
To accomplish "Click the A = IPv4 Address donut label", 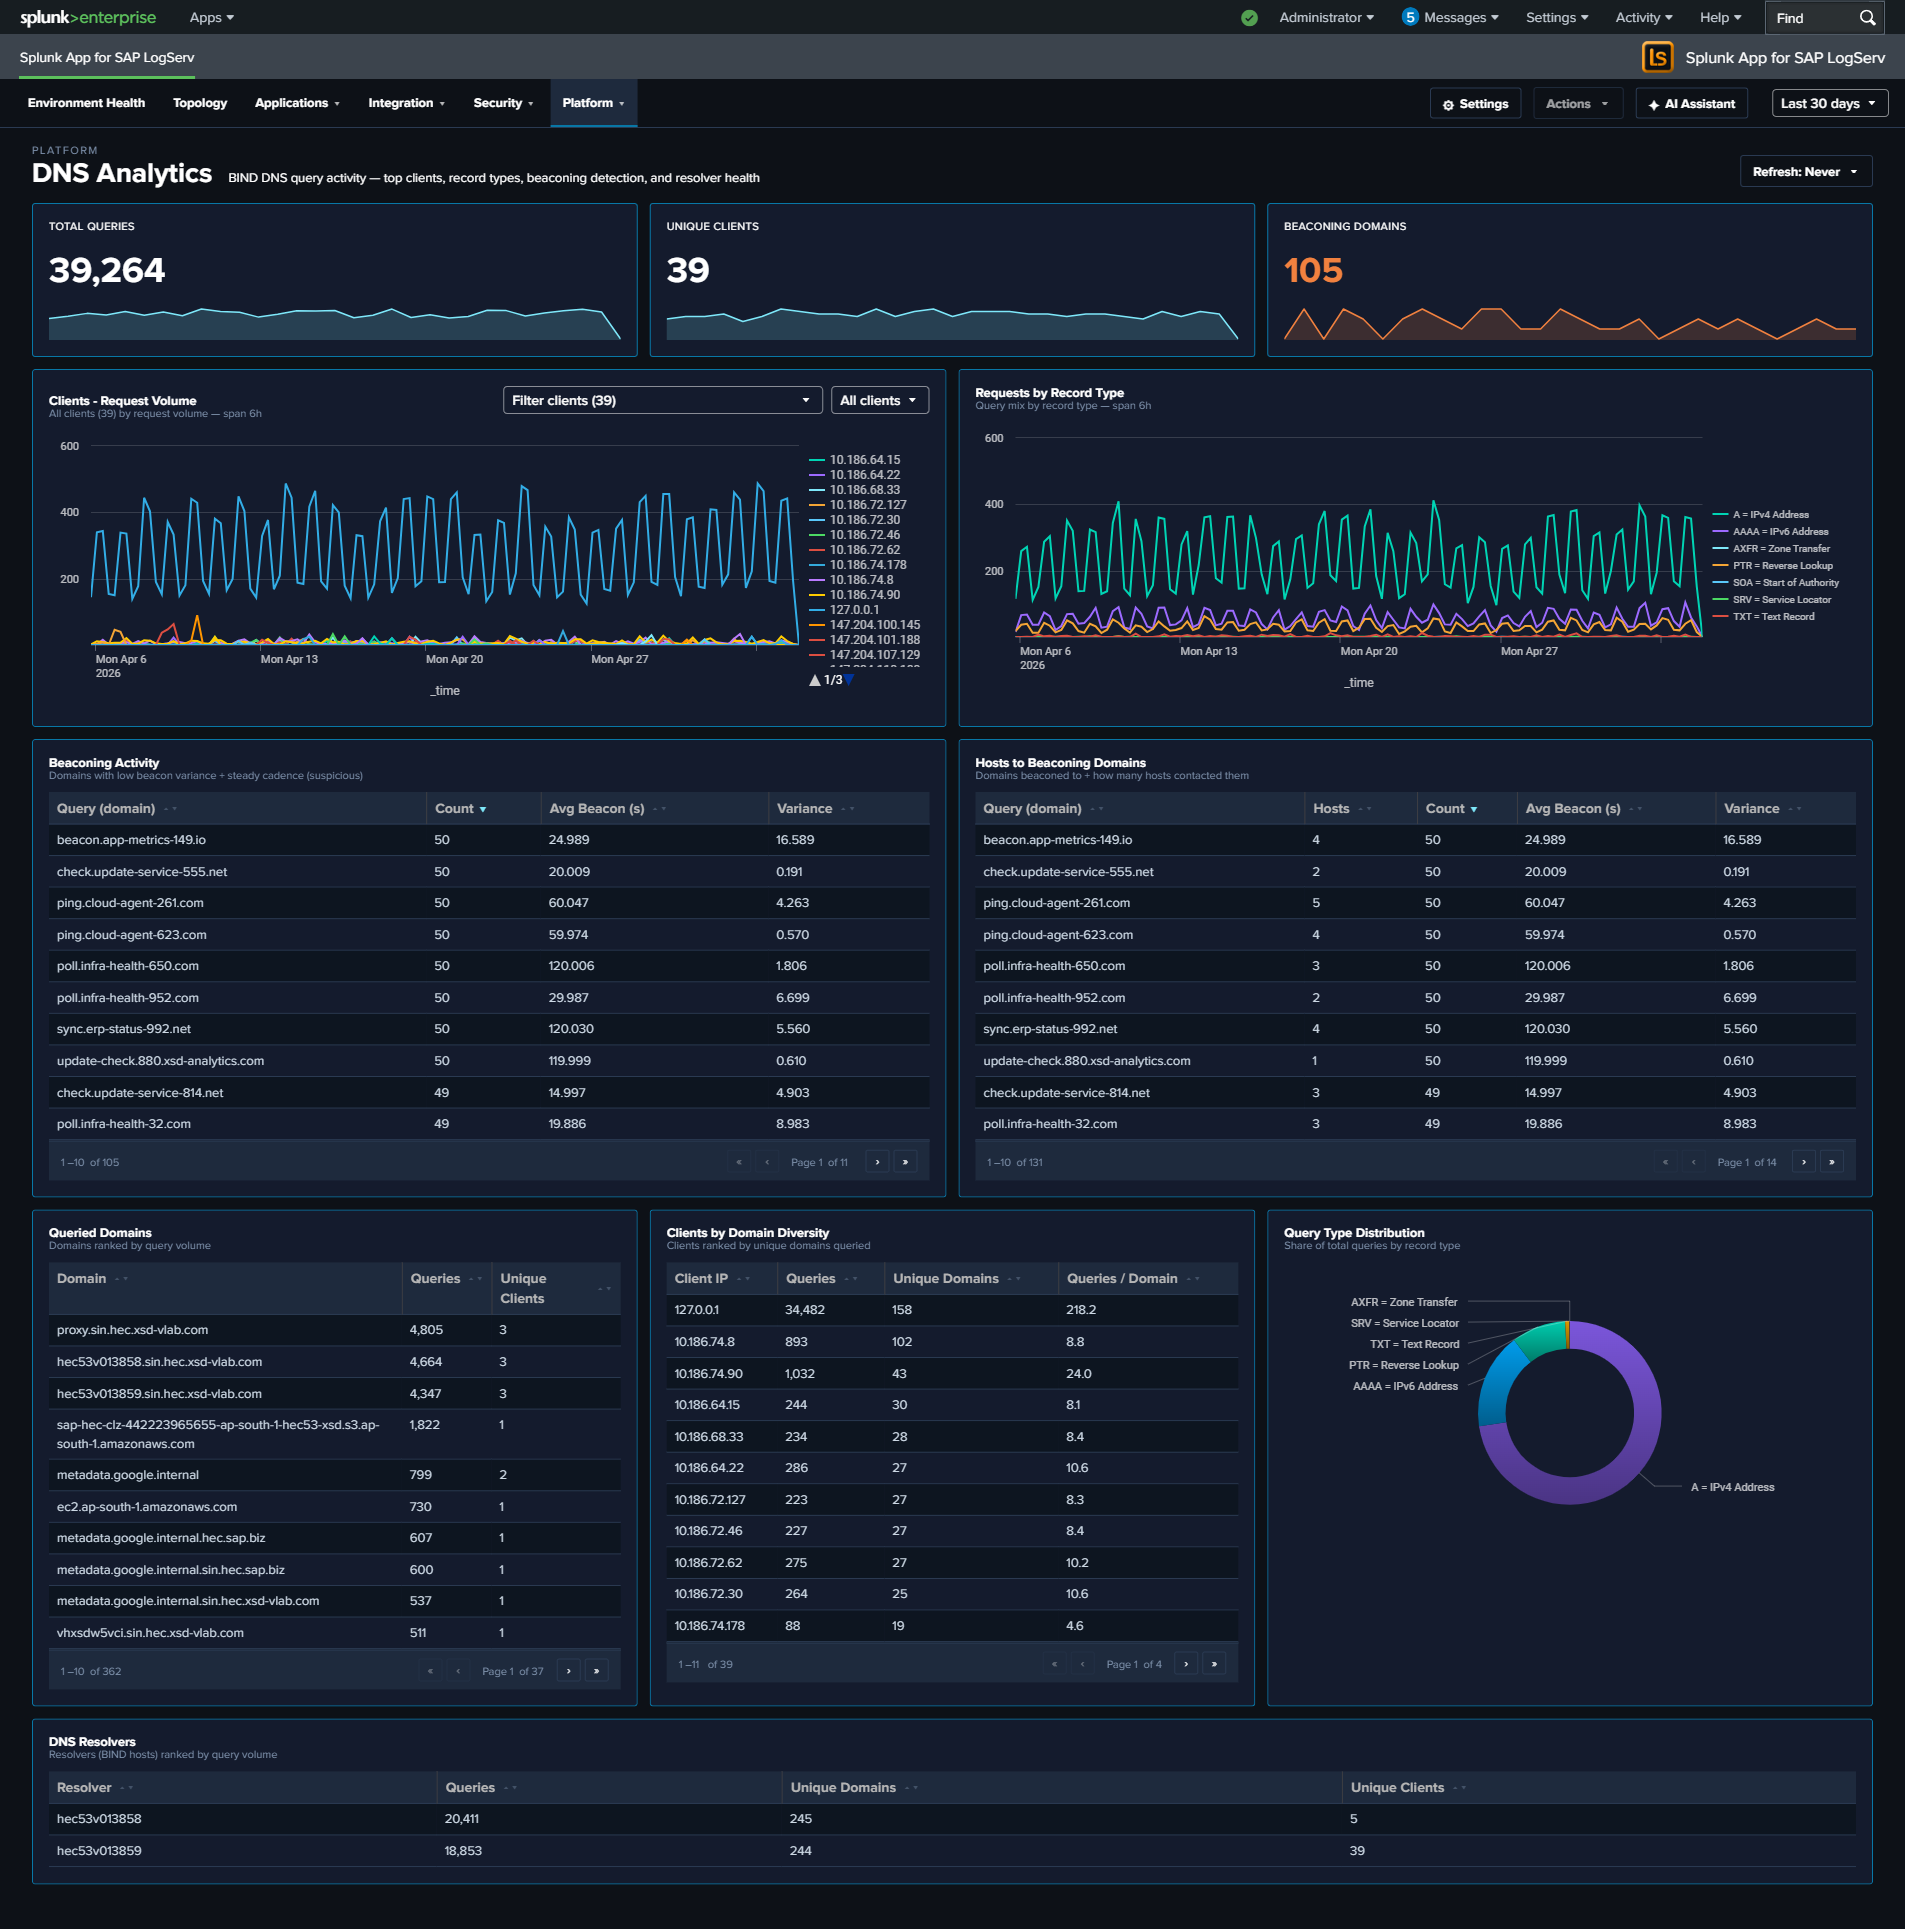I will coord(1732,1487).
